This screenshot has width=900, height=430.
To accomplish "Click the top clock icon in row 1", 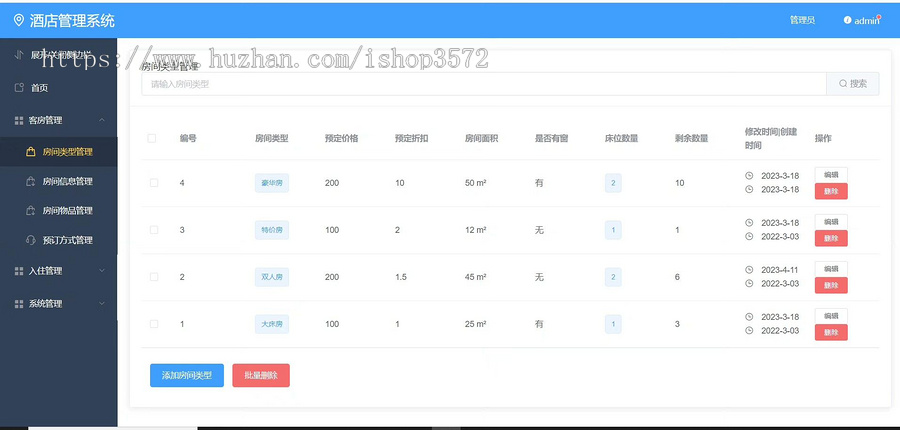I will (x=749, y=317).
